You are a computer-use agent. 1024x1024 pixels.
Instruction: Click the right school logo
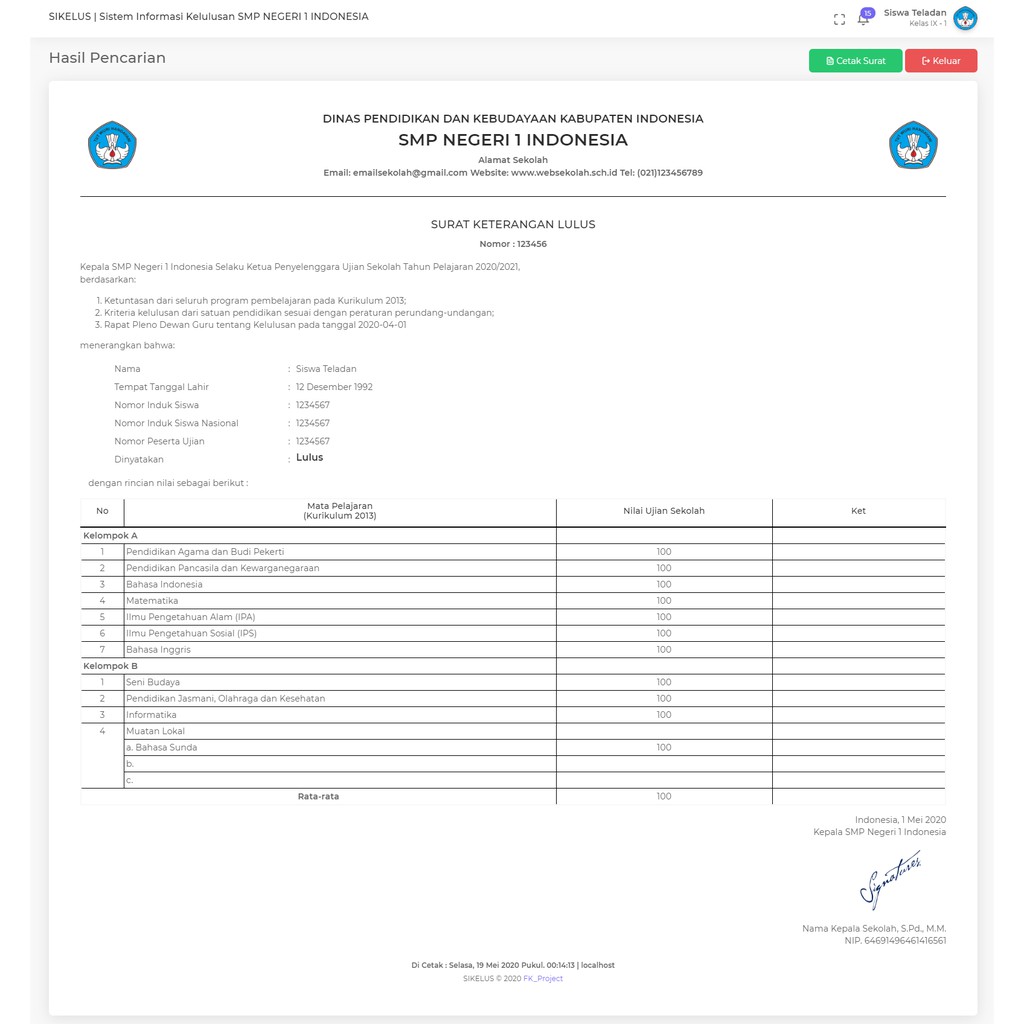(913, 145)
